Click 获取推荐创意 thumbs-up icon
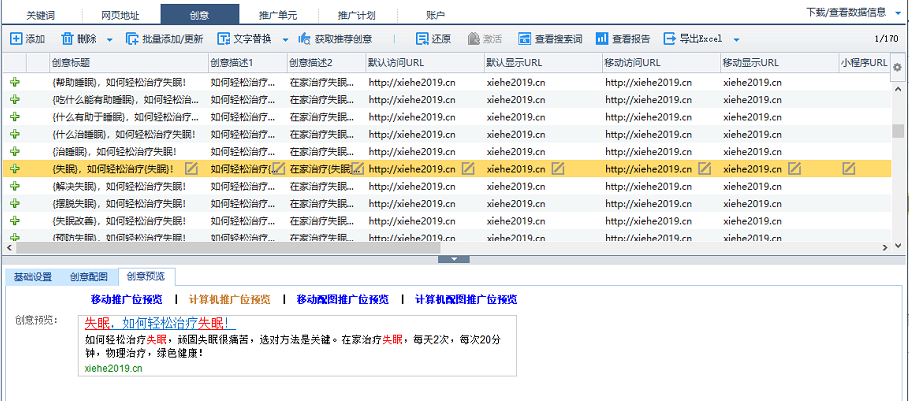Image resolution: width=909 pixels, height=401 pixels. 305,39
